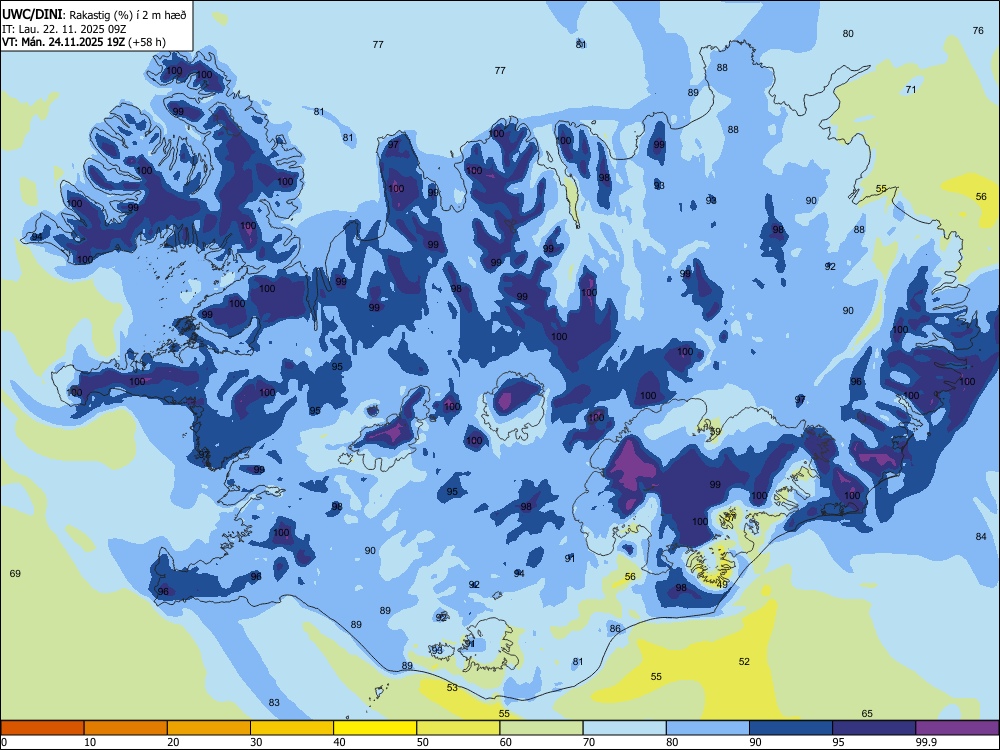Click the VT: Mán. 24.11.2025 19Z line
The height and width of the screenshot is (750, 1000).
tap(84, 42)
